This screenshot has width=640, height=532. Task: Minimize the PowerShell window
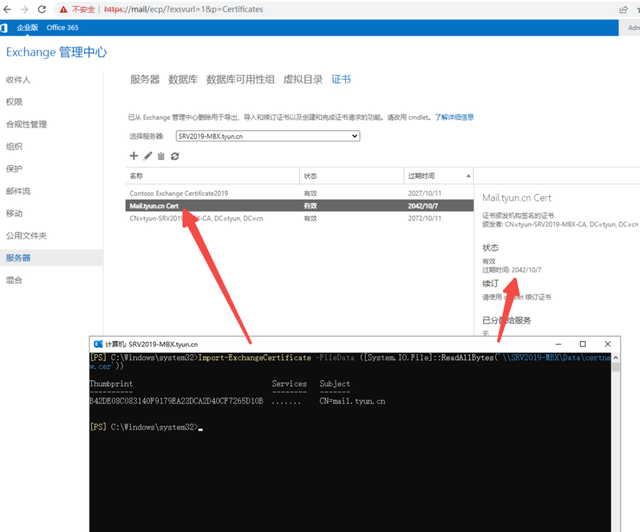click(558, 344)
